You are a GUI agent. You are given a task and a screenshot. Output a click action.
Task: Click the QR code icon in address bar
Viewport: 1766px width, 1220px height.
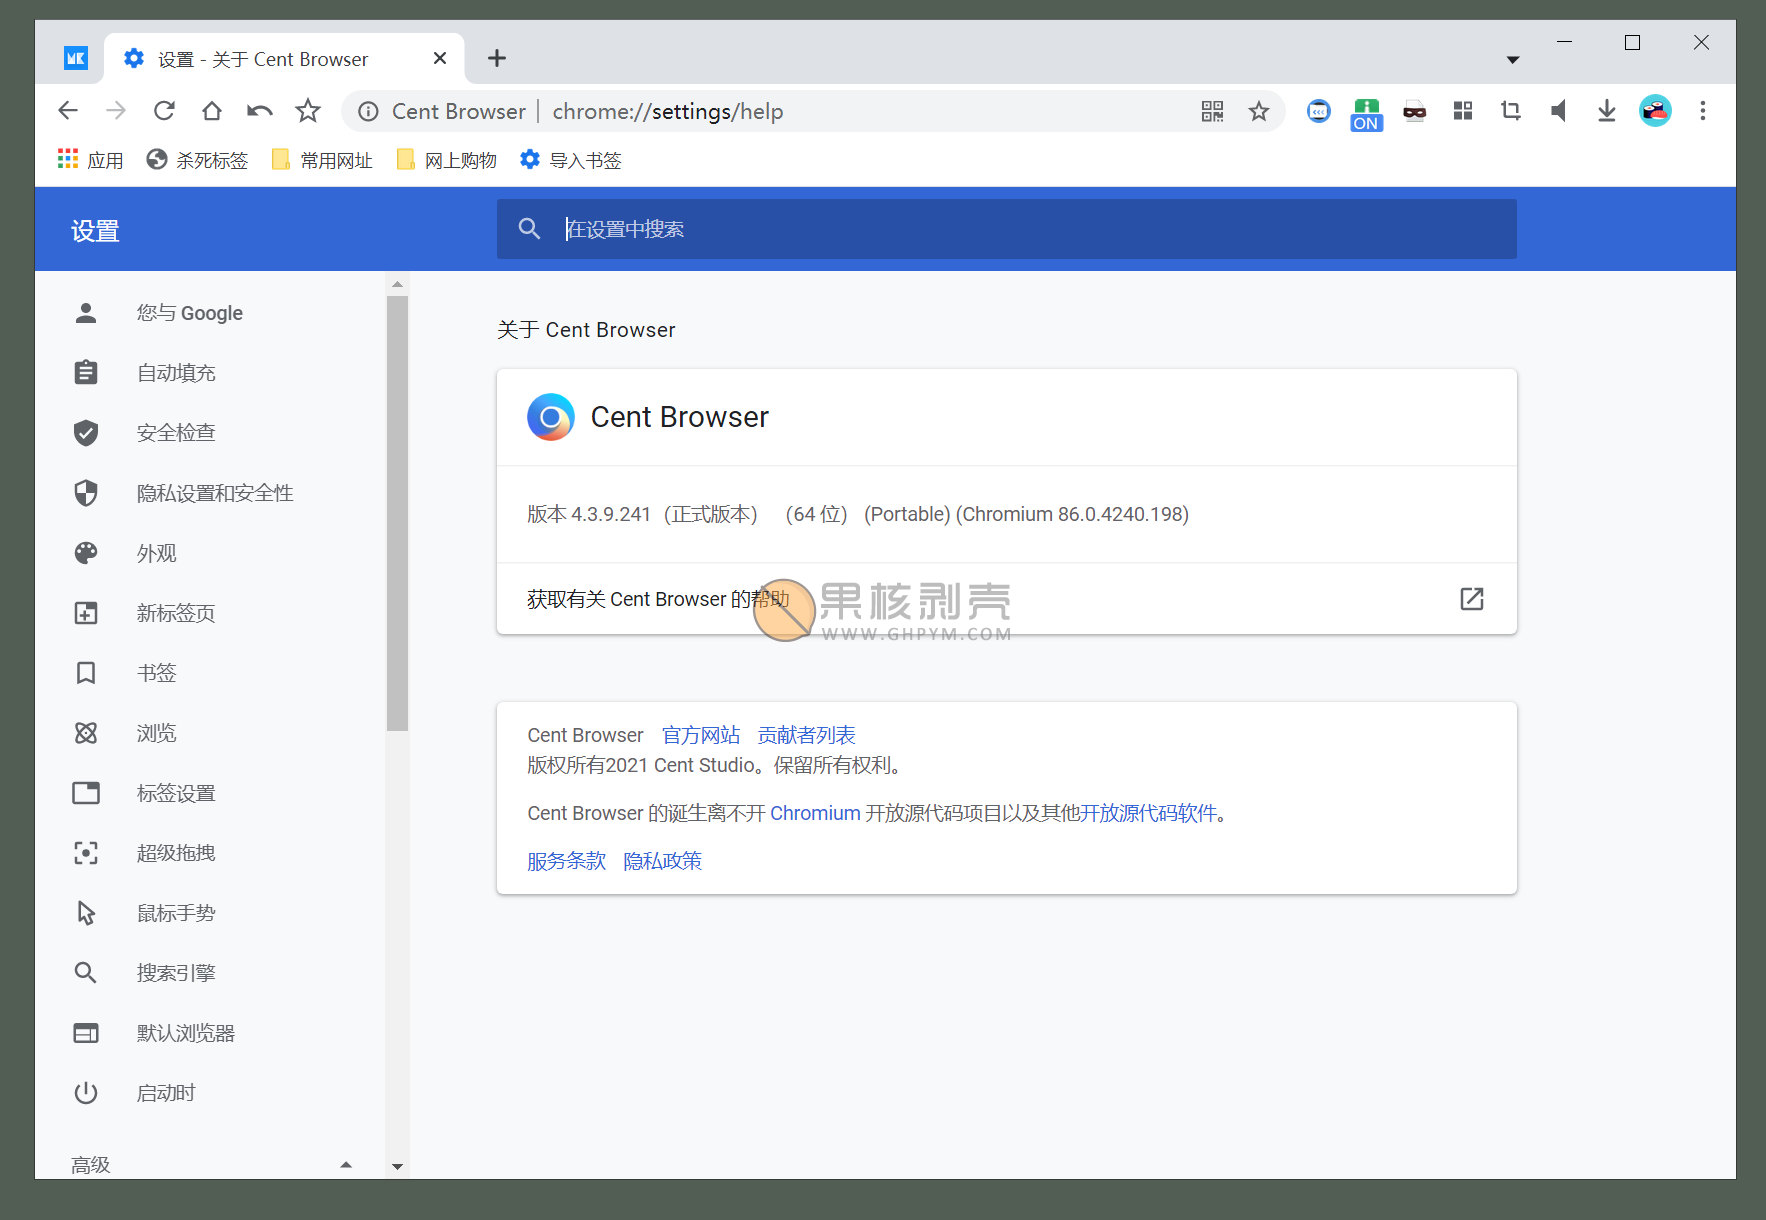1212,111
